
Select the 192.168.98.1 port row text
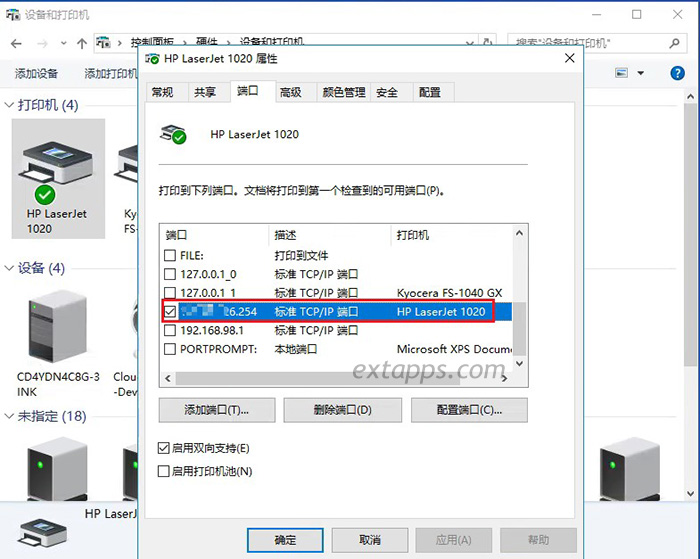pos(212,330)
